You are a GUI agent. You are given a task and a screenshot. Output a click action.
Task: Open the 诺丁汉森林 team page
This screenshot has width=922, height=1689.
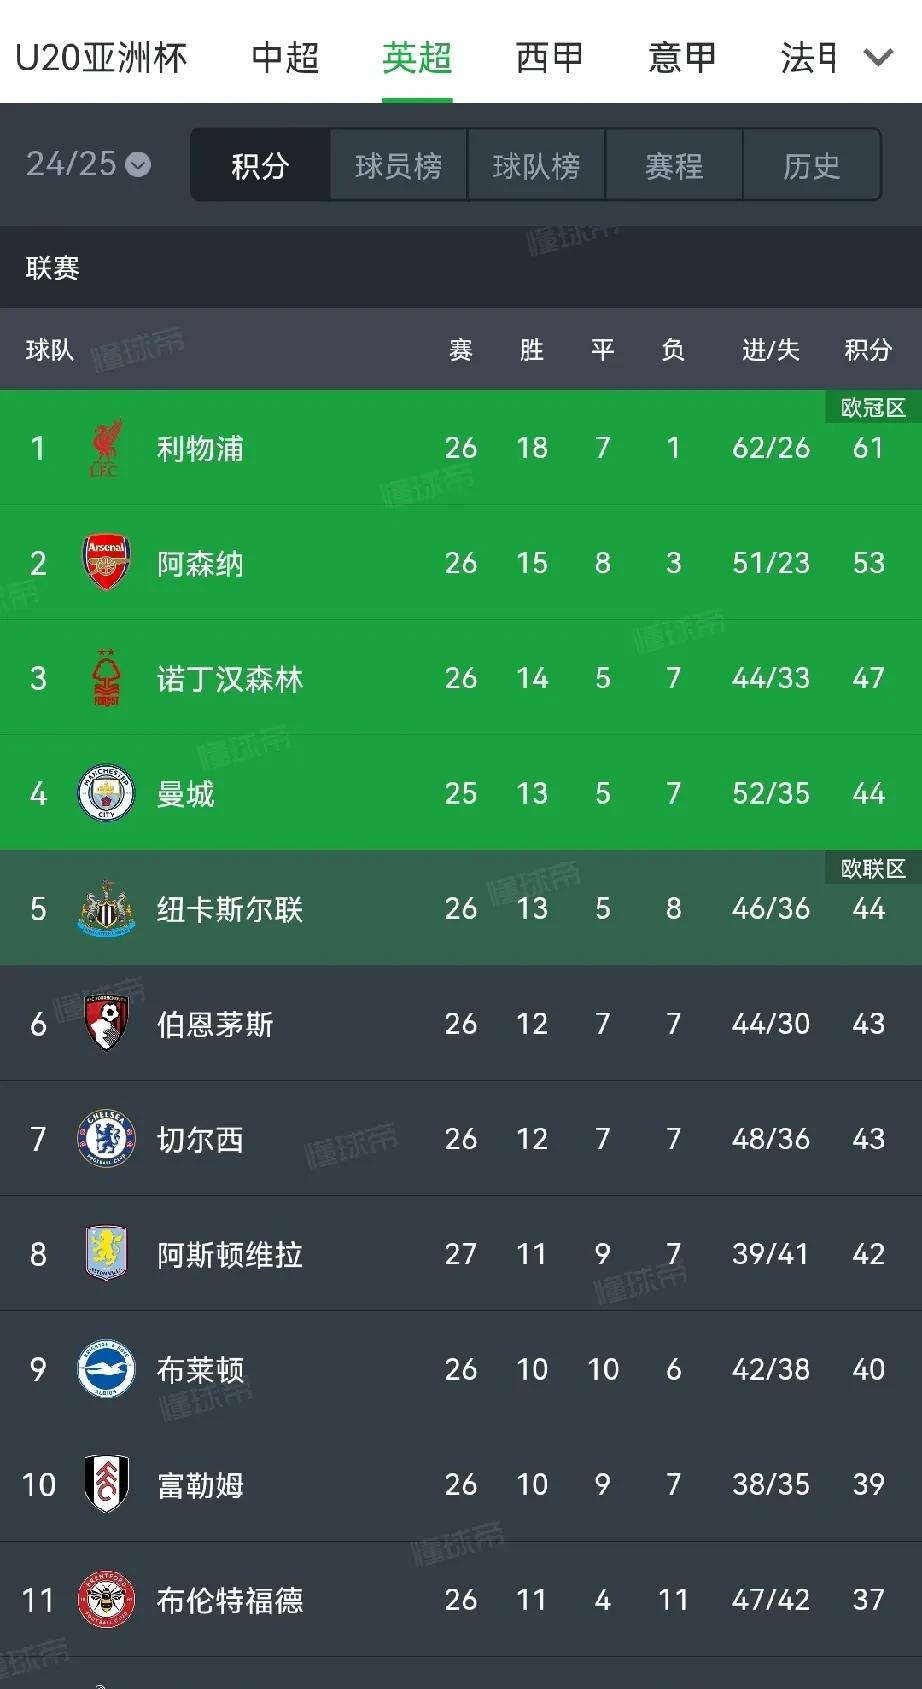(x=229, y=678)
